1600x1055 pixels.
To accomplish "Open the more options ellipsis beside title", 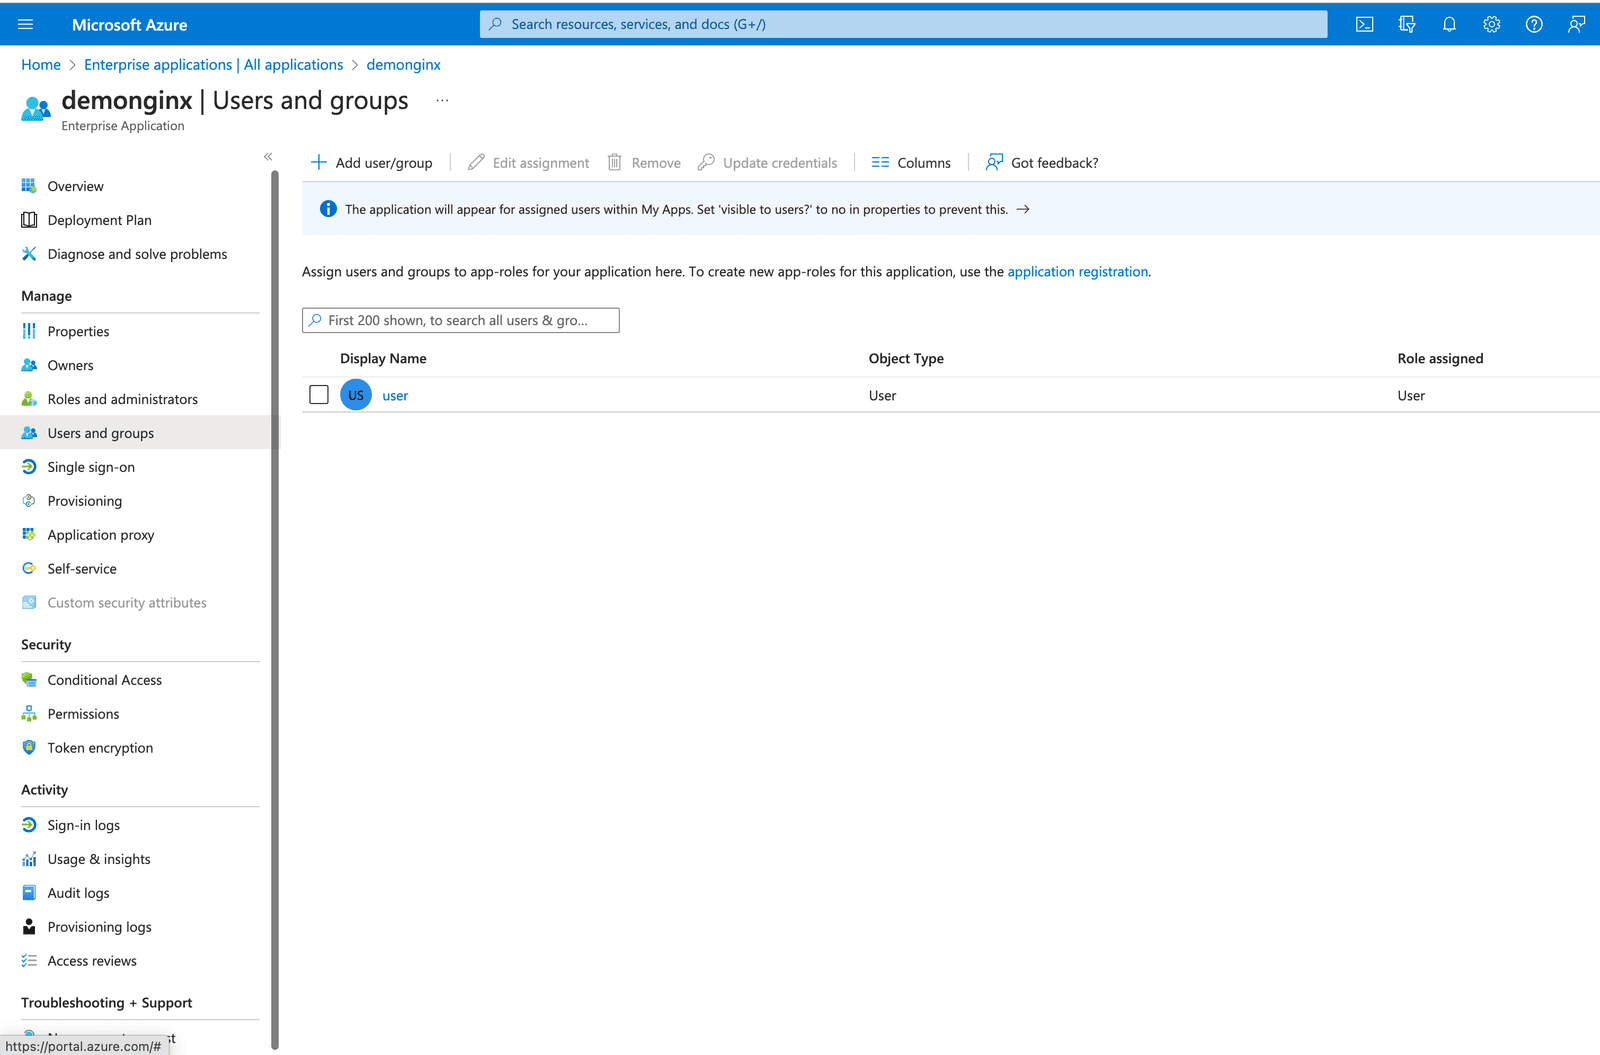I will point(442,101).
